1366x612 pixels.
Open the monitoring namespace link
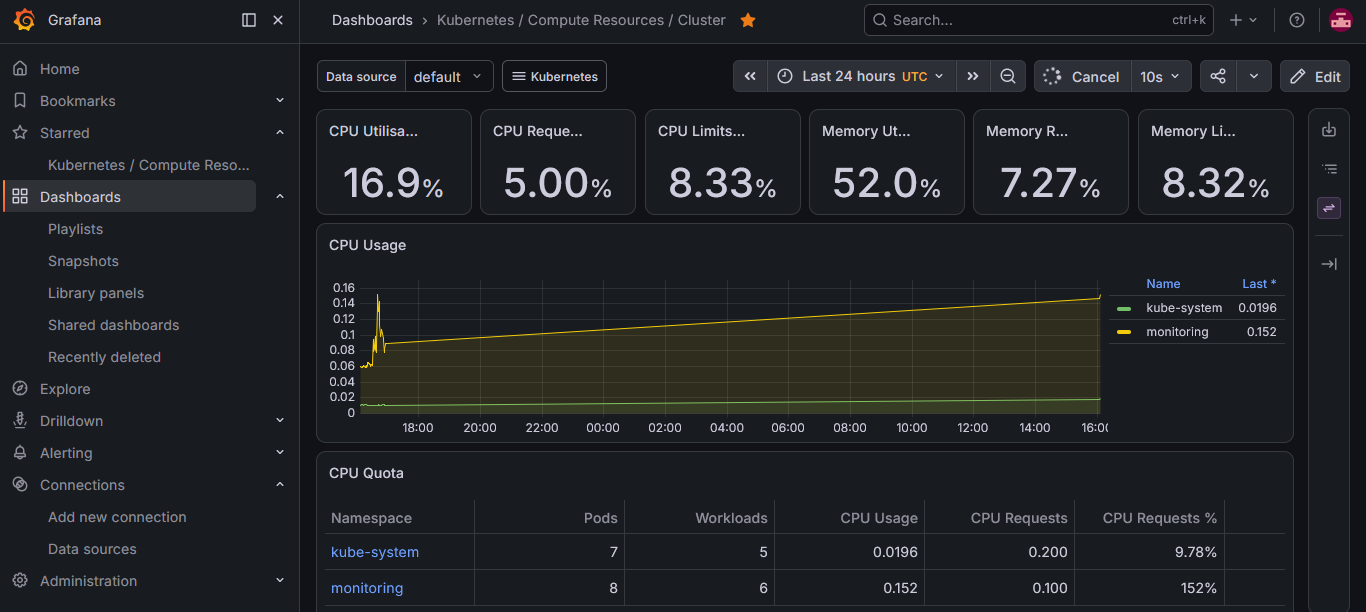tap(367, 588)
